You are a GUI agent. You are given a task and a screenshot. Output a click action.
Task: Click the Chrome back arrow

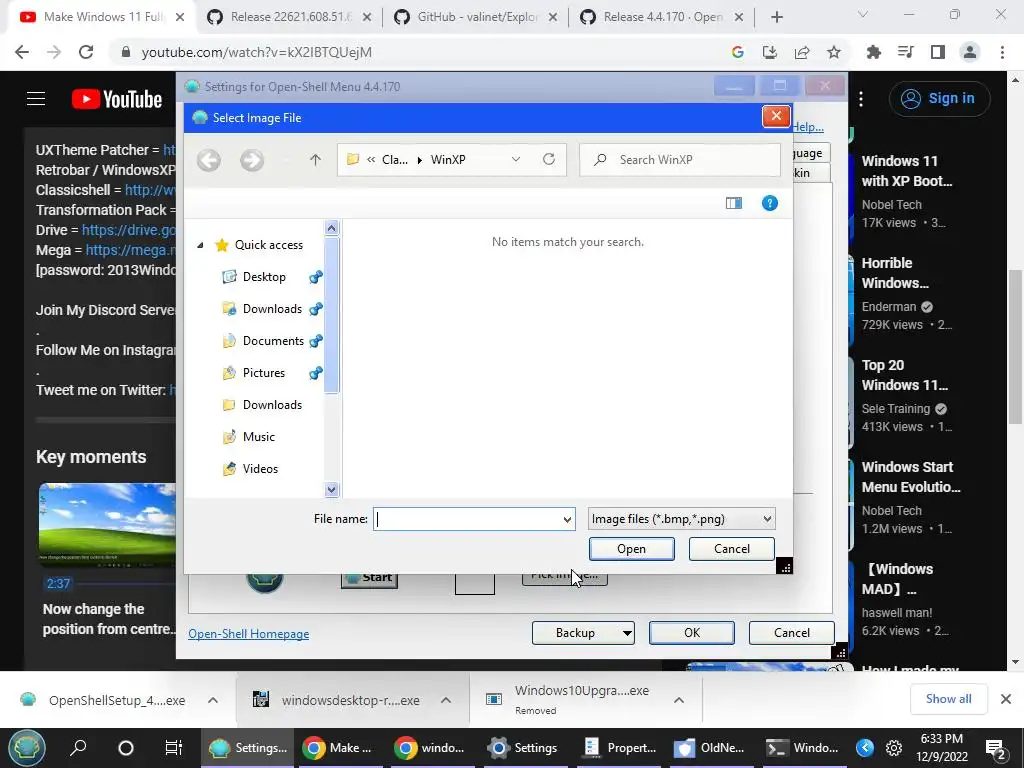22,52
